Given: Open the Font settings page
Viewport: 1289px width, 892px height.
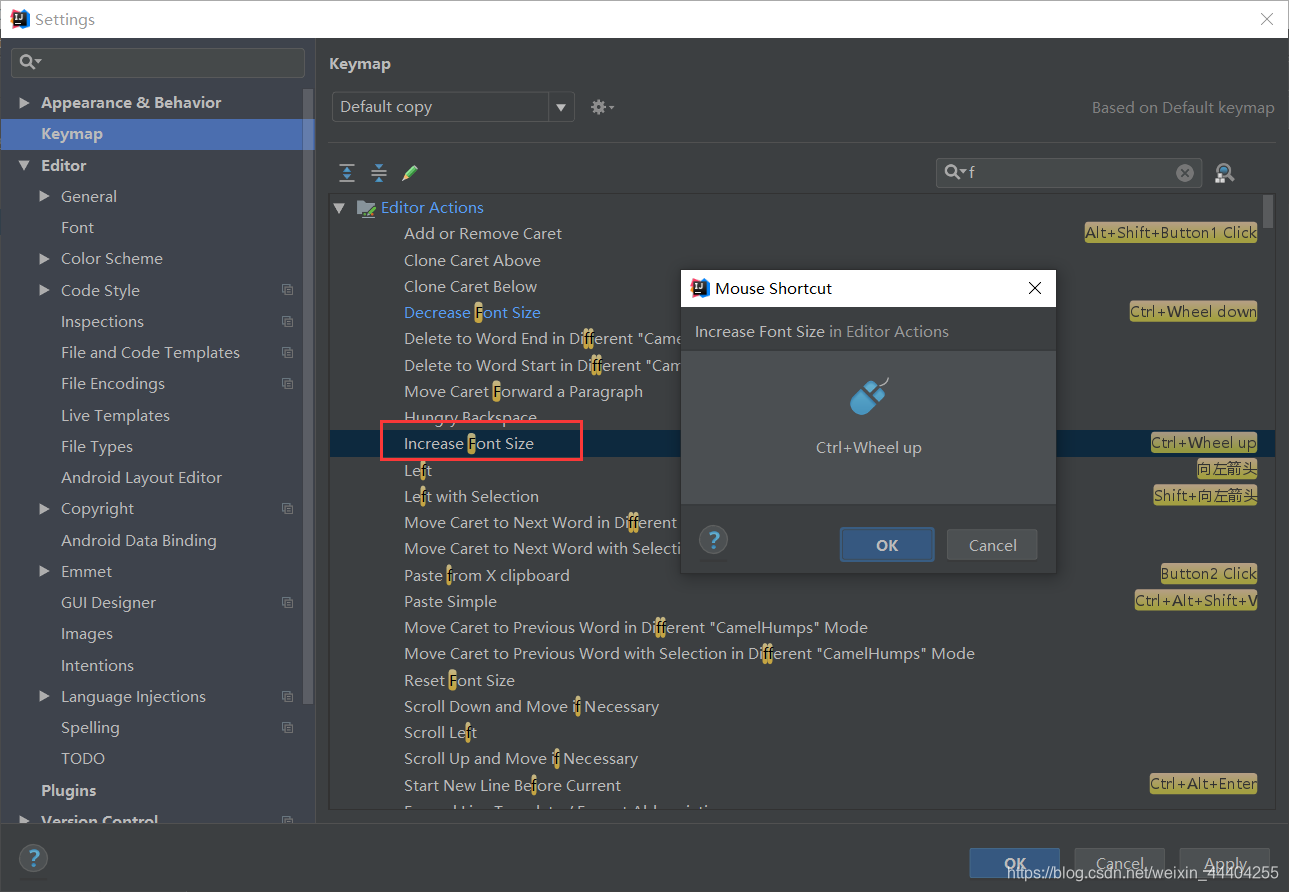Looking at the screenshot, I should click(77, 228).
